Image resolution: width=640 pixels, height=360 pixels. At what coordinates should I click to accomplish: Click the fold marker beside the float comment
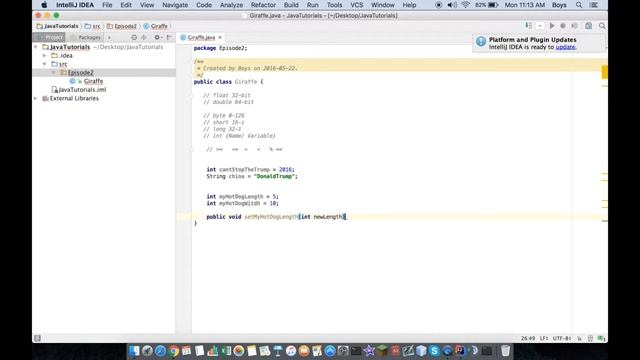point(191,95)
